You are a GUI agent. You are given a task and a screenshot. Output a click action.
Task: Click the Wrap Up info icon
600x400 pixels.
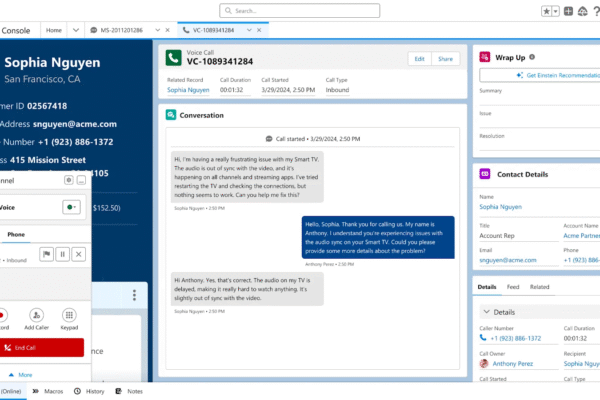pyautogui.click(x=532, y=57)
